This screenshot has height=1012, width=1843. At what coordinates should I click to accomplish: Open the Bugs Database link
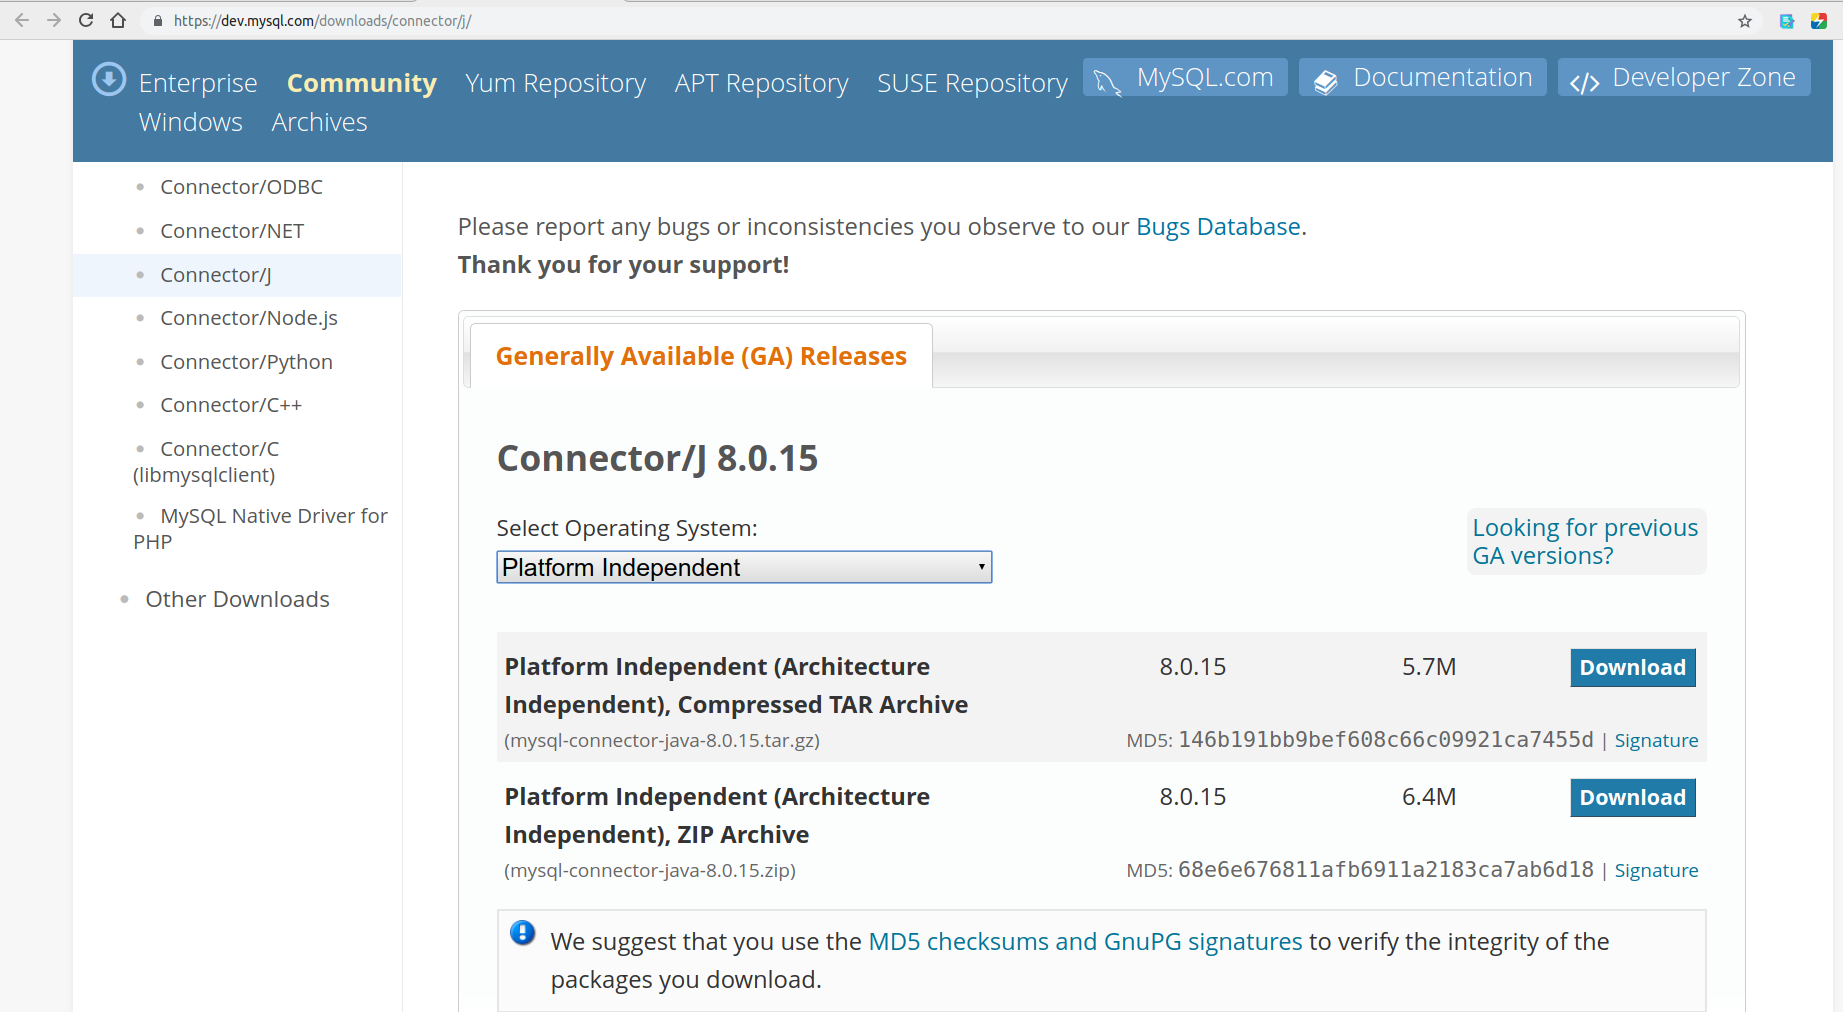pos(1218,227)
